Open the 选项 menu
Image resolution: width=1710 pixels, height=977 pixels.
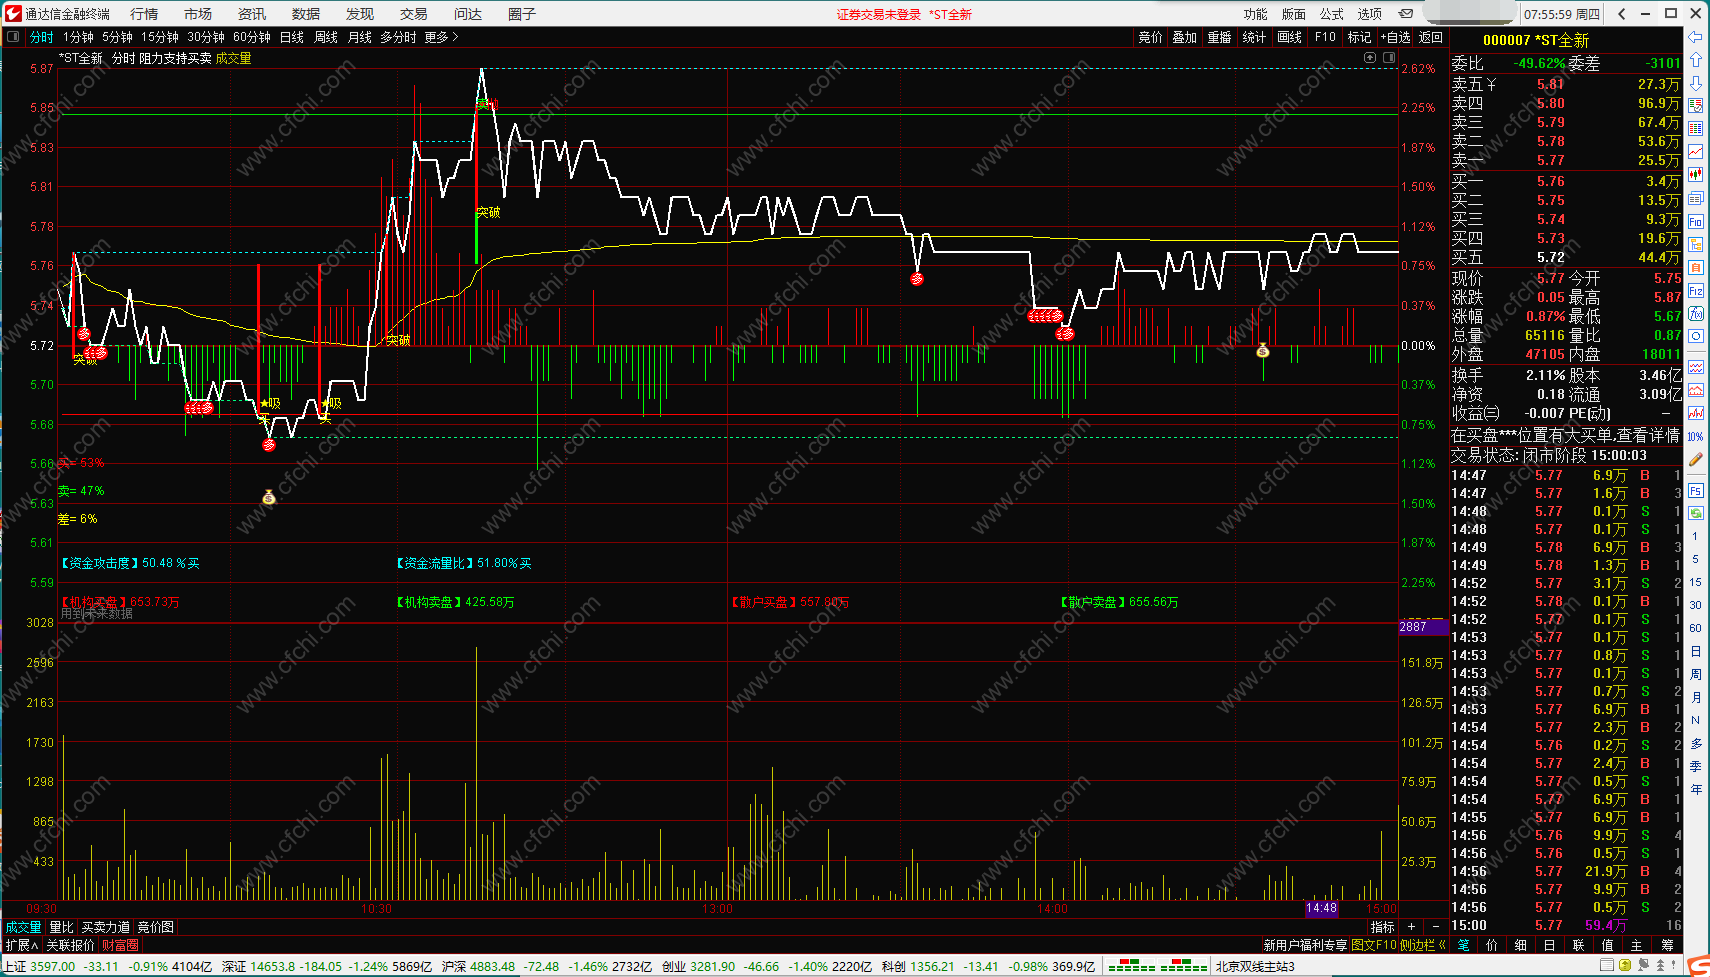(1370, 14)
